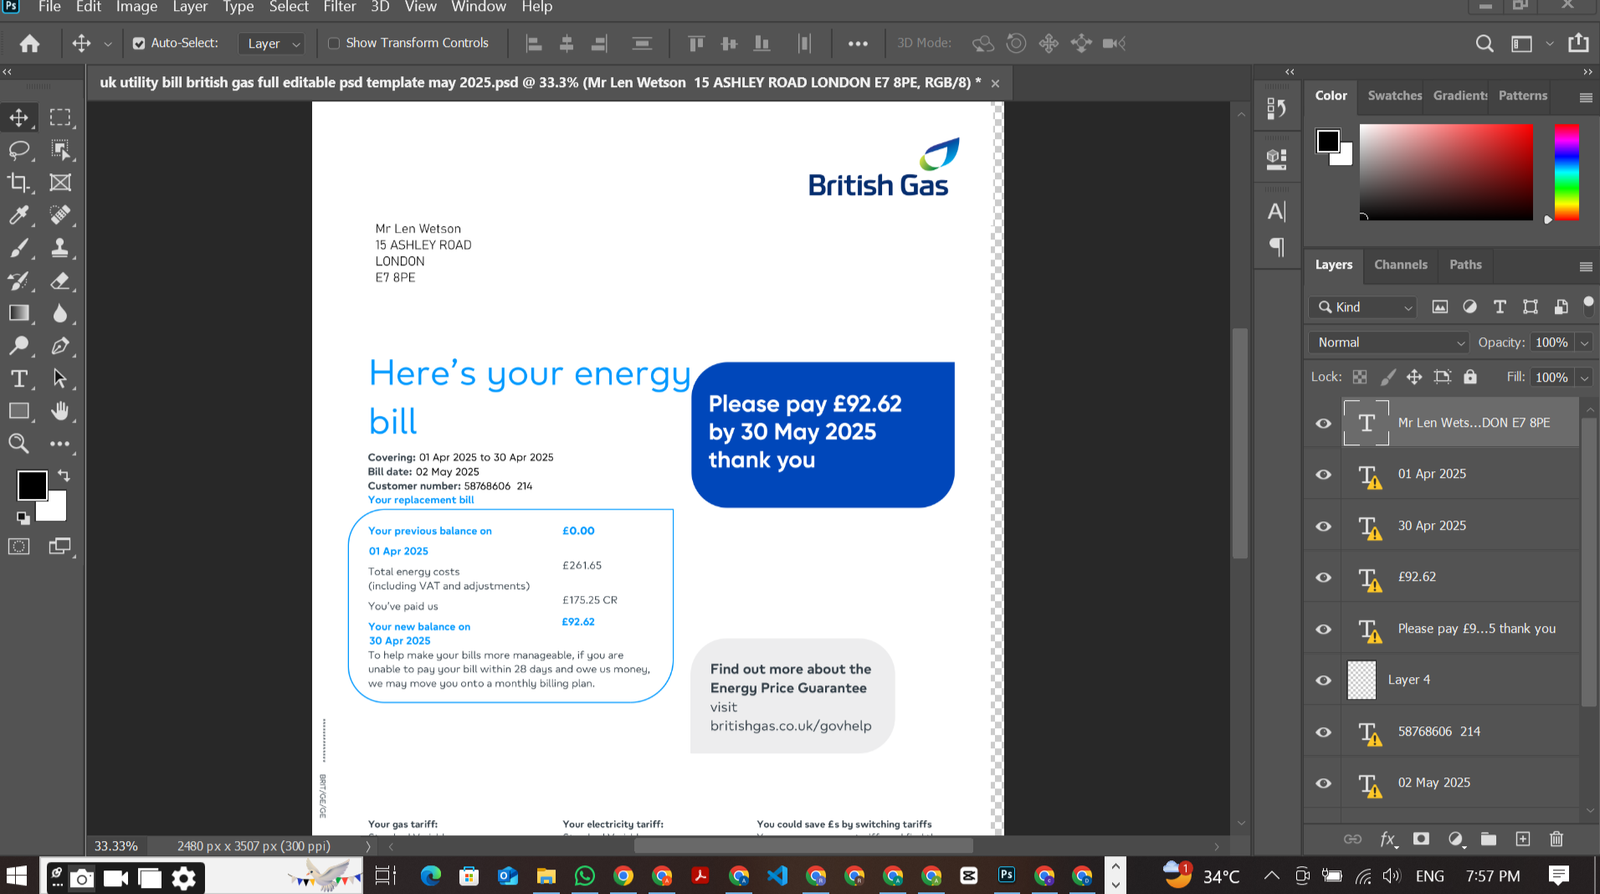This screenshot has height=894, width=1600.
Task: Open Photoshop from the Windows taskbar
Action: (x=1007, y=875)
